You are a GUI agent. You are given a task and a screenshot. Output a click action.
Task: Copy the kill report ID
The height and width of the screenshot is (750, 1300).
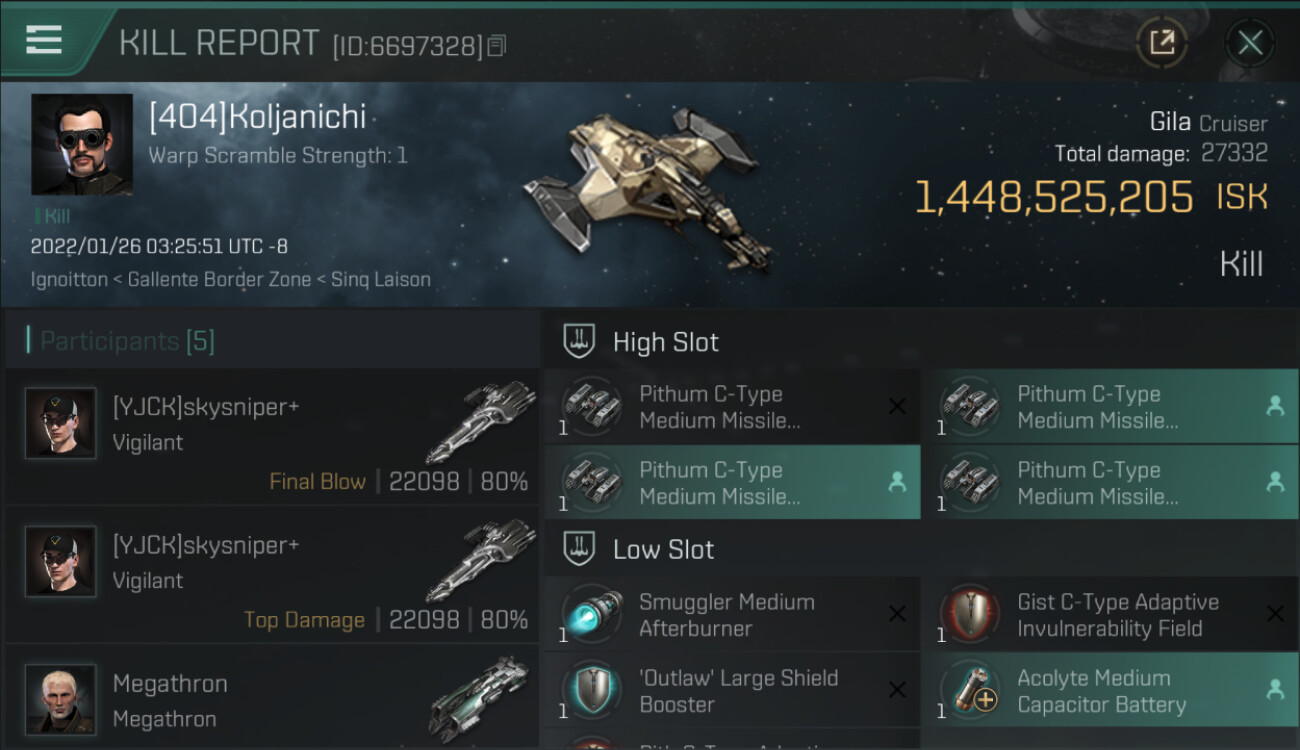(497, 45)
